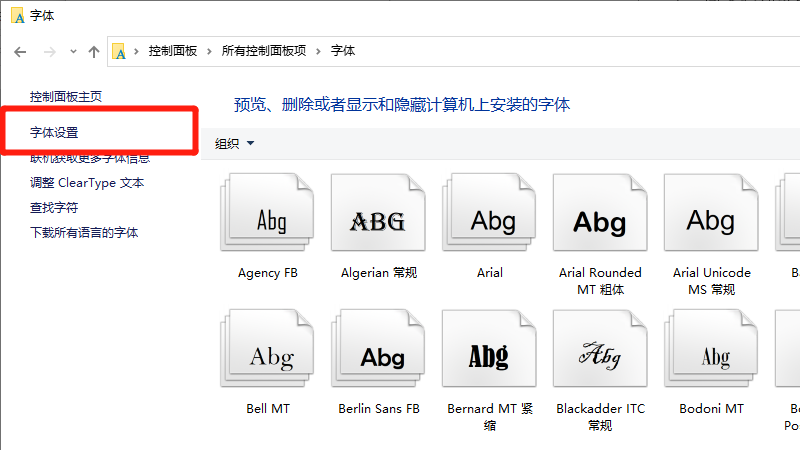800x450 pixels.
Task: Click the fonts folder icon in address bar
Action: (119, 51)
